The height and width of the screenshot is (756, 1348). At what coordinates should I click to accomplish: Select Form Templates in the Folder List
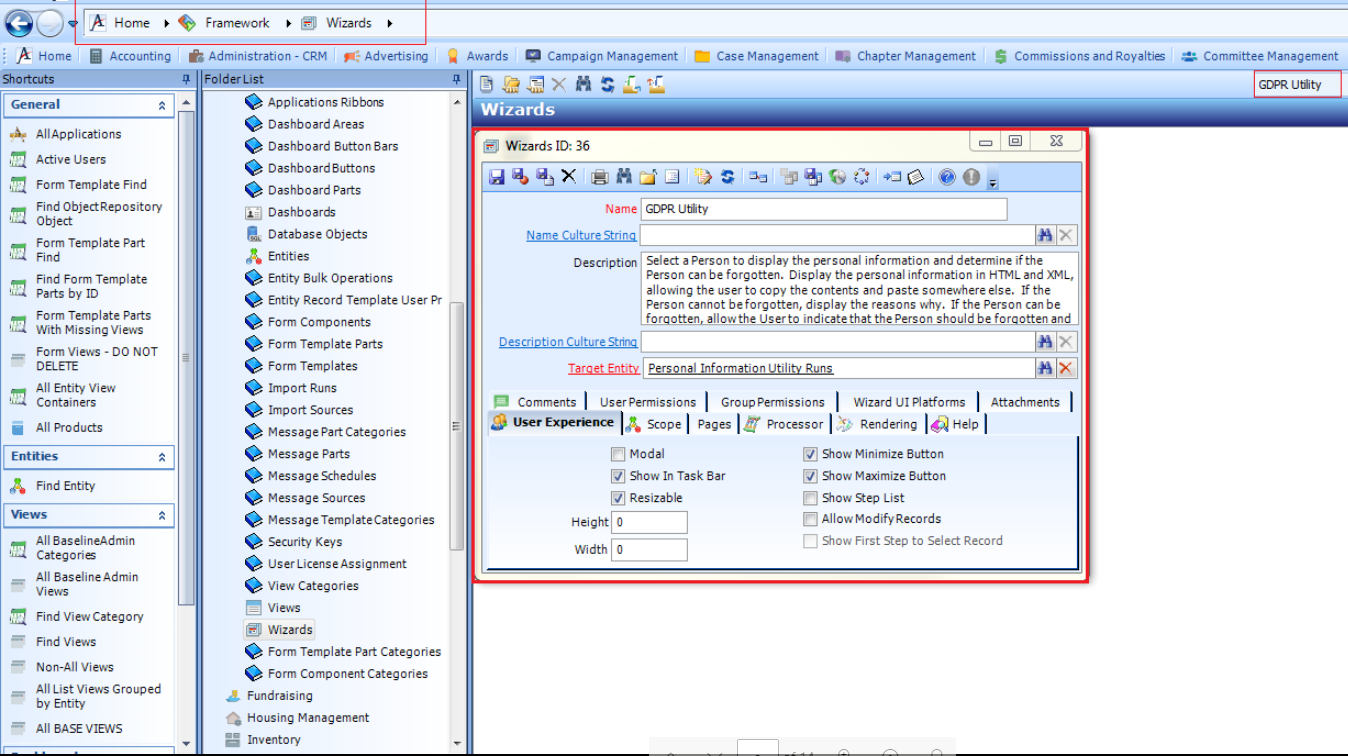pos(312,366)
